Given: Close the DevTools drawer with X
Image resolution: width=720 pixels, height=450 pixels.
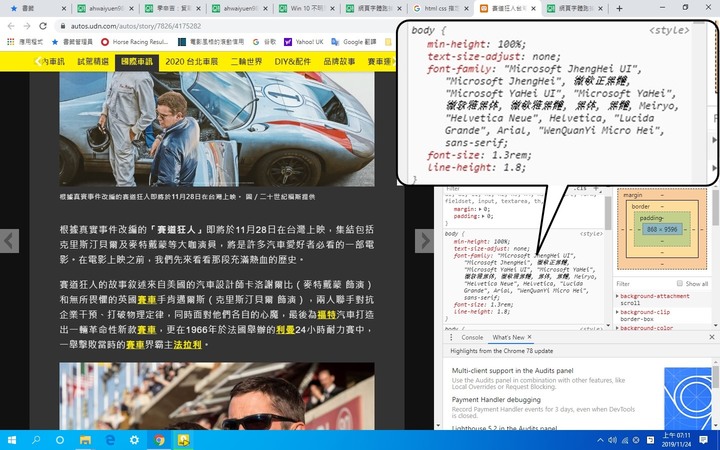Looking at the screenshot, I should pyautogui.click(x=712, y=337).
